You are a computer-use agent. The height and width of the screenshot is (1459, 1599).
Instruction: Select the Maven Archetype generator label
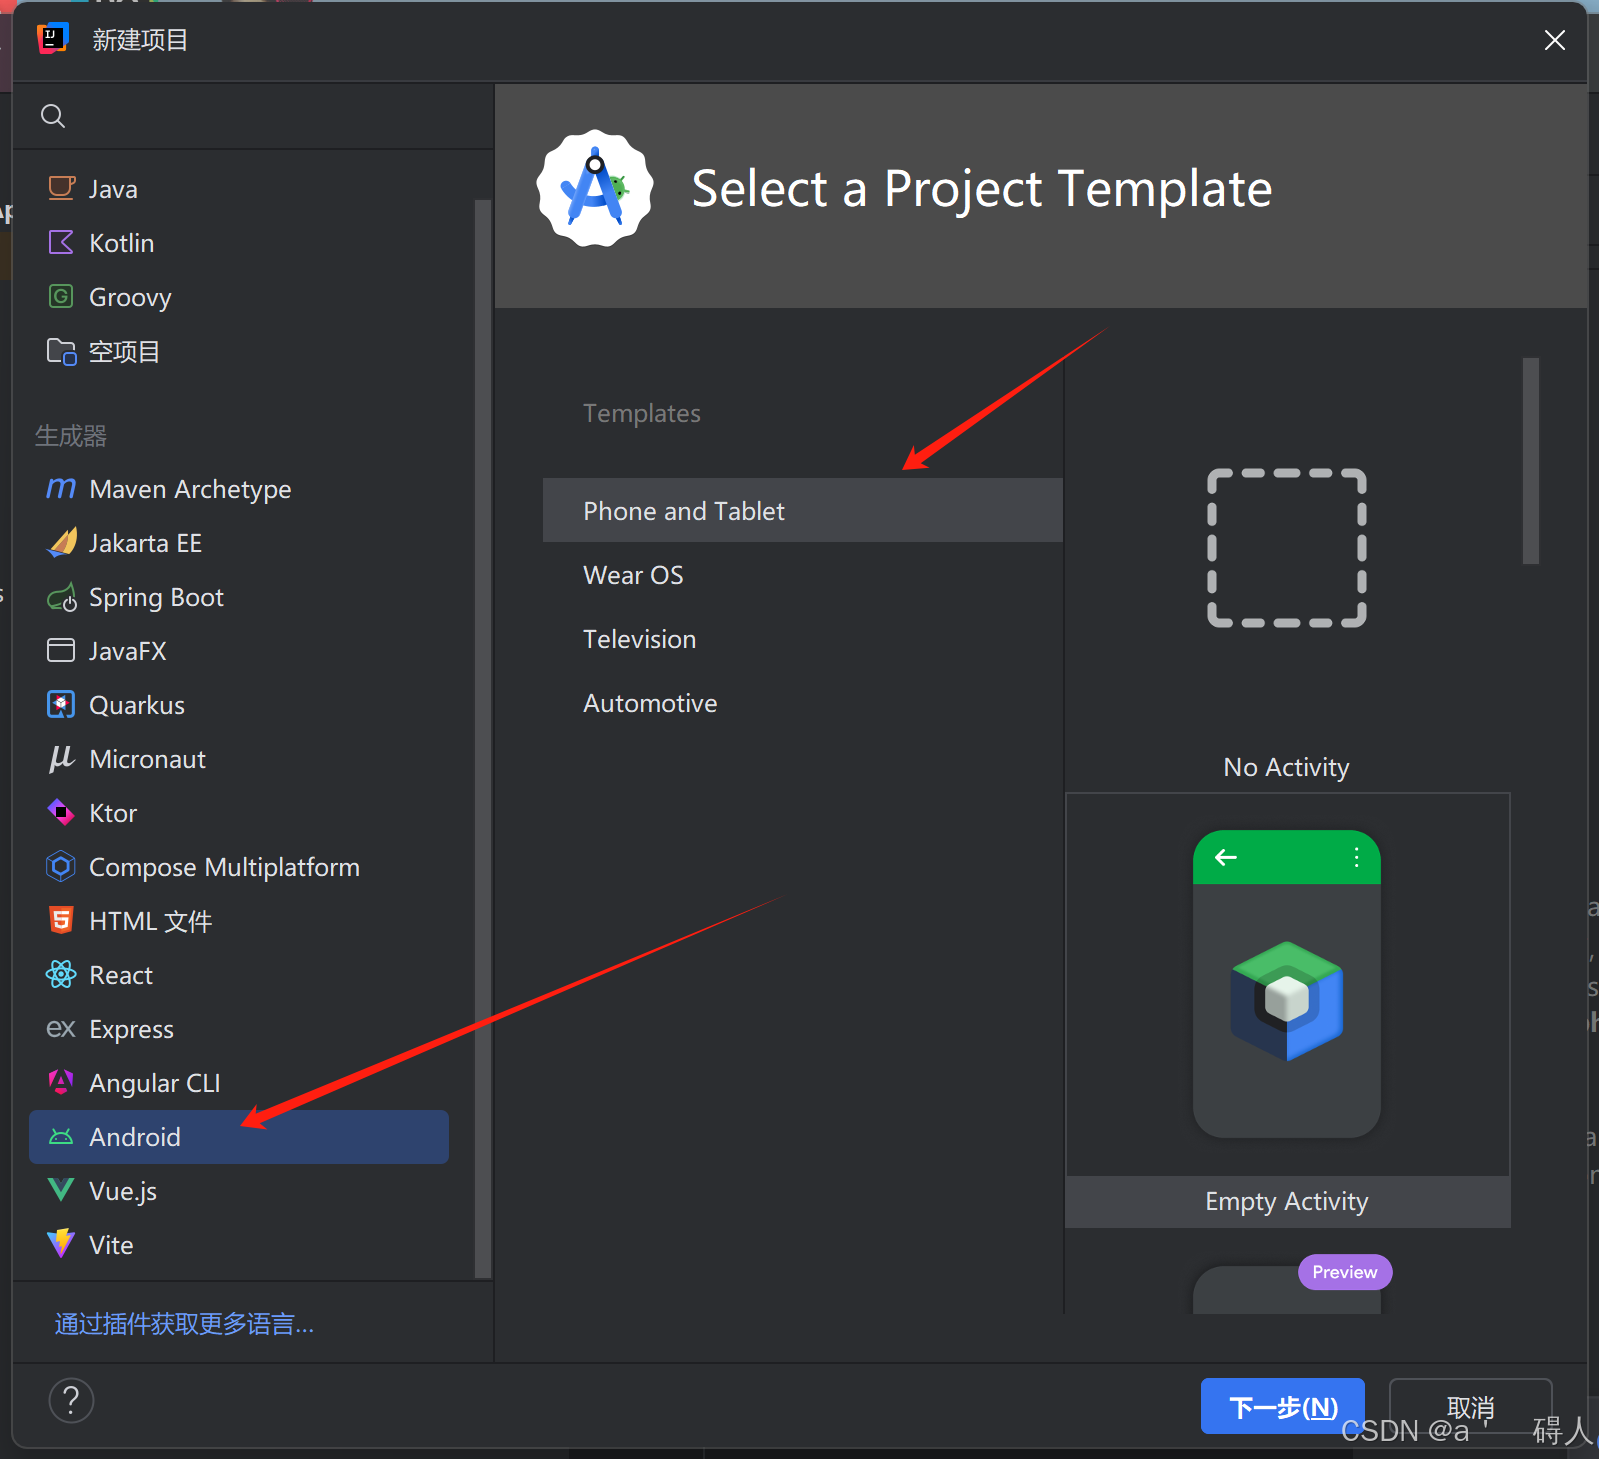(190, 489)
